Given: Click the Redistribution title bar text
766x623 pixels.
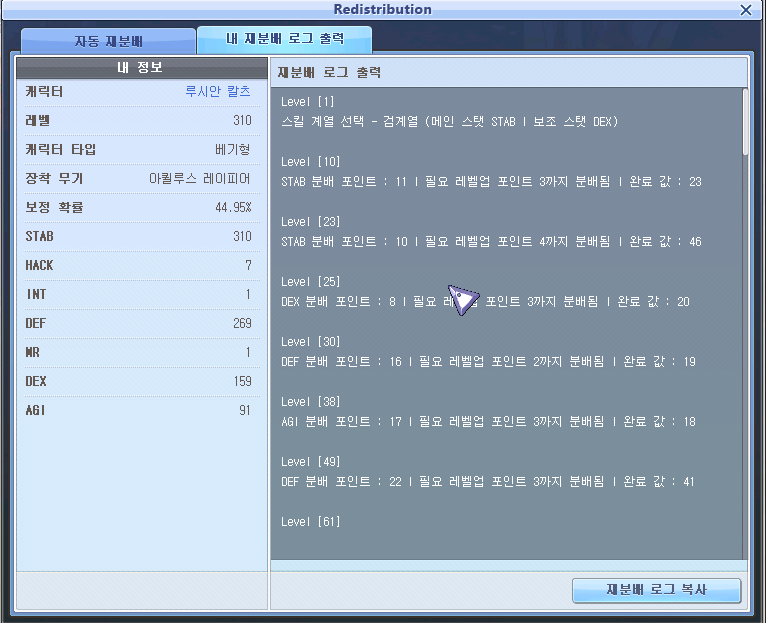Looking at the screenshot, I should pos(383,9).
